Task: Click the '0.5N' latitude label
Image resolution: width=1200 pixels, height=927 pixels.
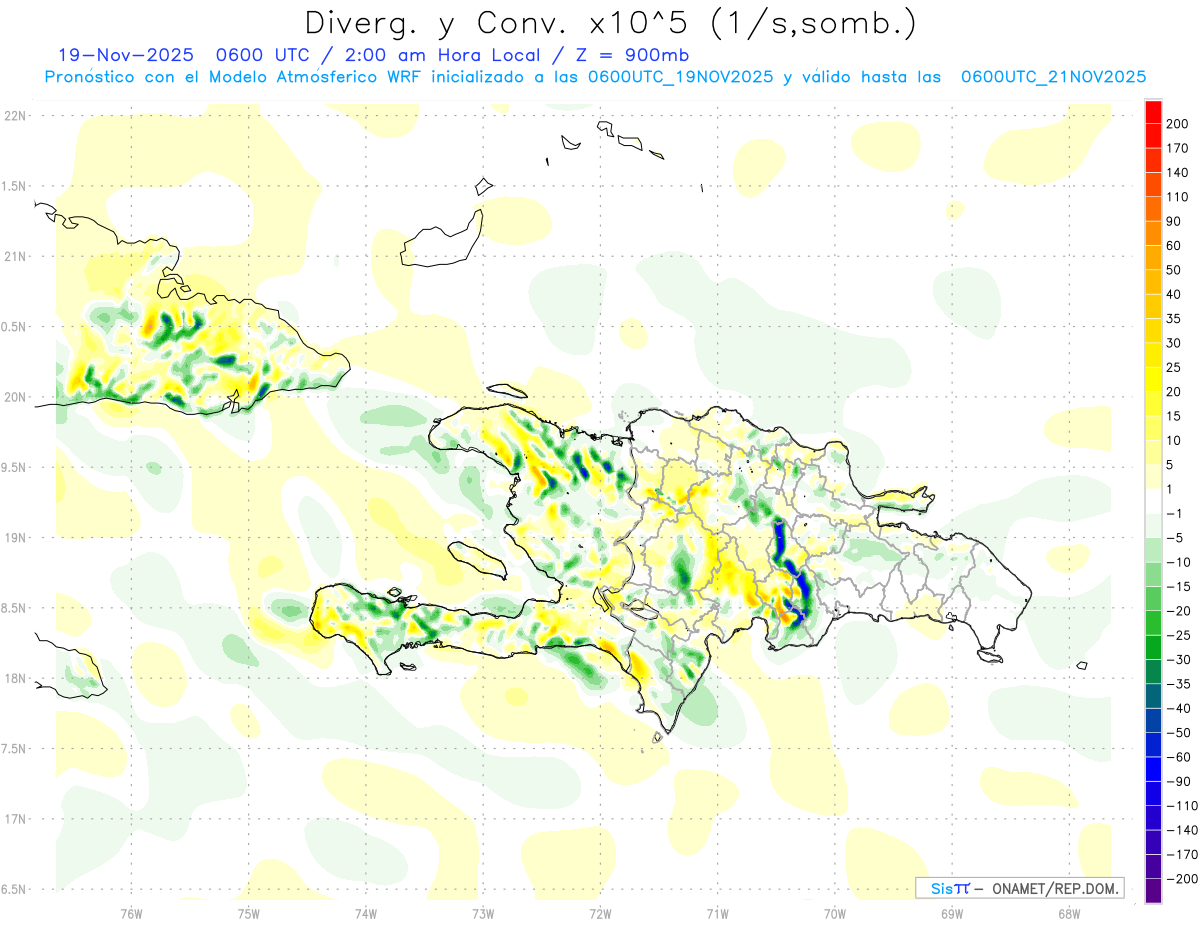Action: point(14,327)
